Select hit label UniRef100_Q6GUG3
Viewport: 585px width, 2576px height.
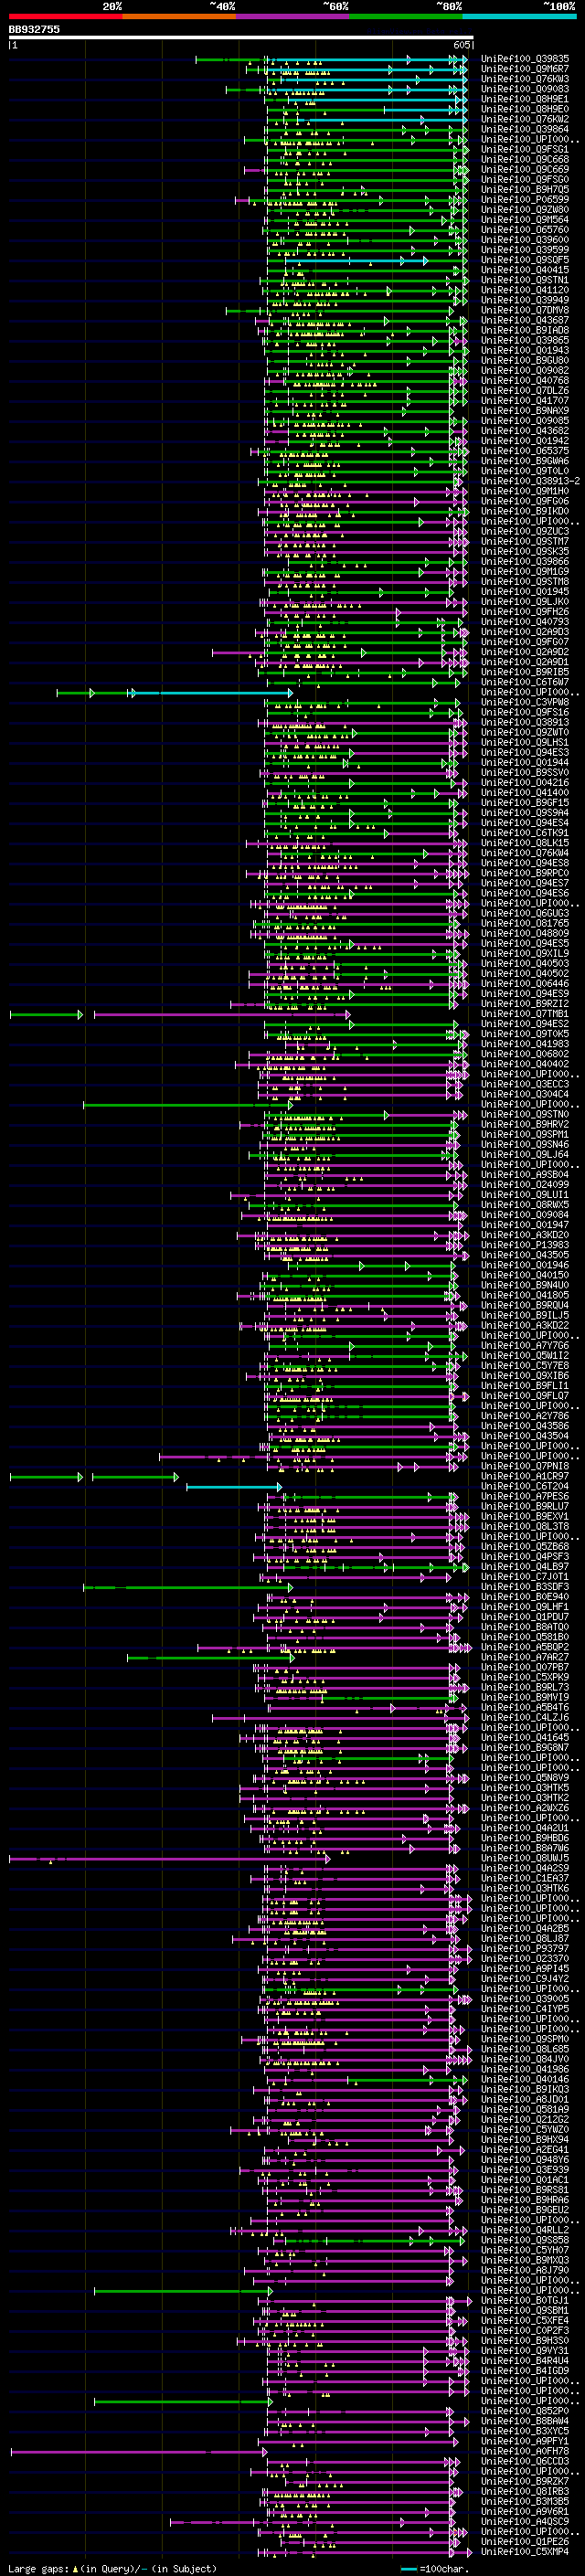[525, 913]
